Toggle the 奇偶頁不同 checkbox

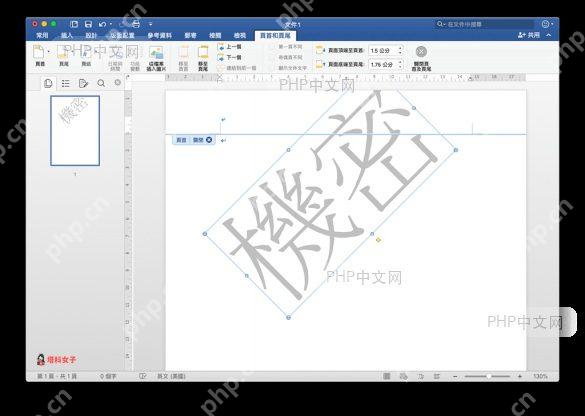290,57
